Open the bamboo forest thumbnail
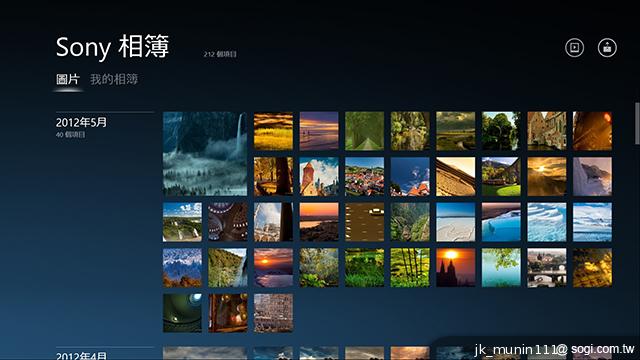Screen dimensions: 640x360 pyautogui.click(x=410, y=268)
